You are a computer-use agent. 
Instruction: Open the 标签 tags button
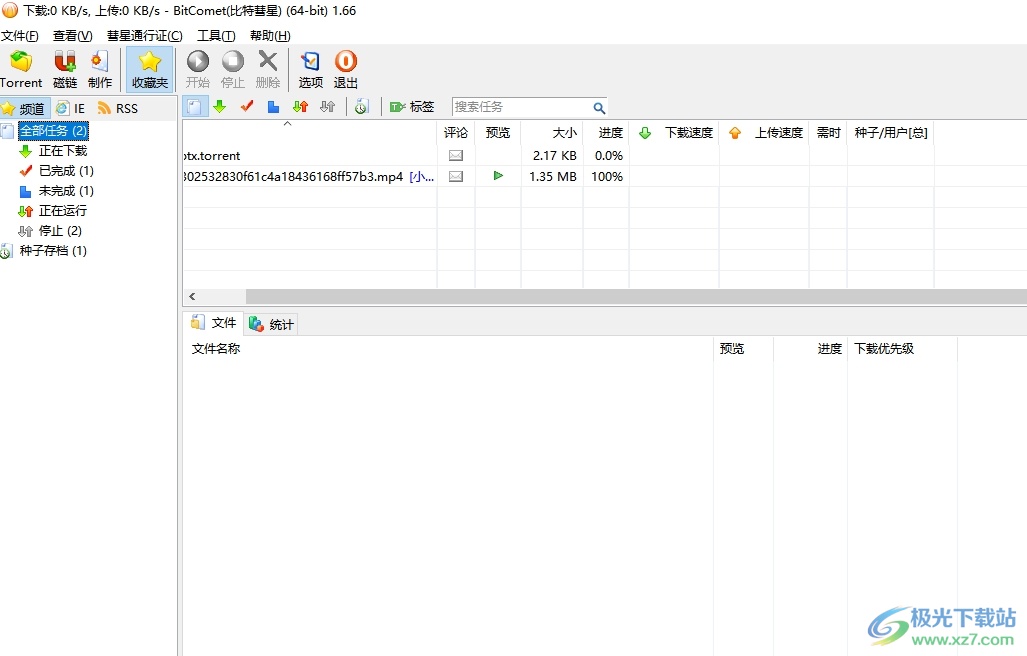[412, 107]
